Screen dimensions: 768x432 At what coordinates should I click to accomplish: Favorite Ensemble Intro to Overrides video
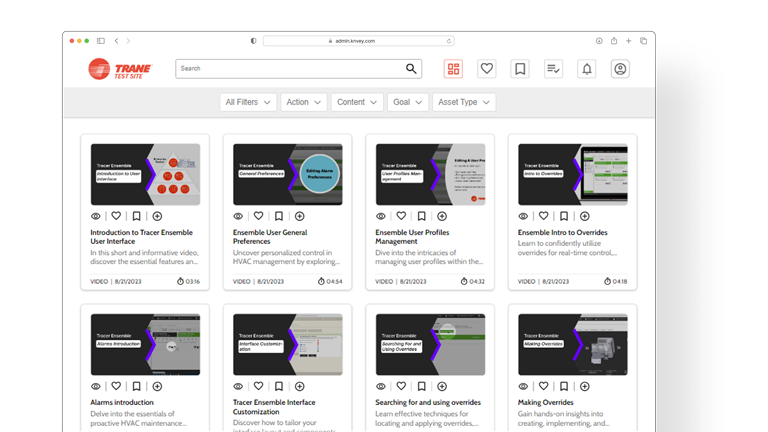[544, 216]
